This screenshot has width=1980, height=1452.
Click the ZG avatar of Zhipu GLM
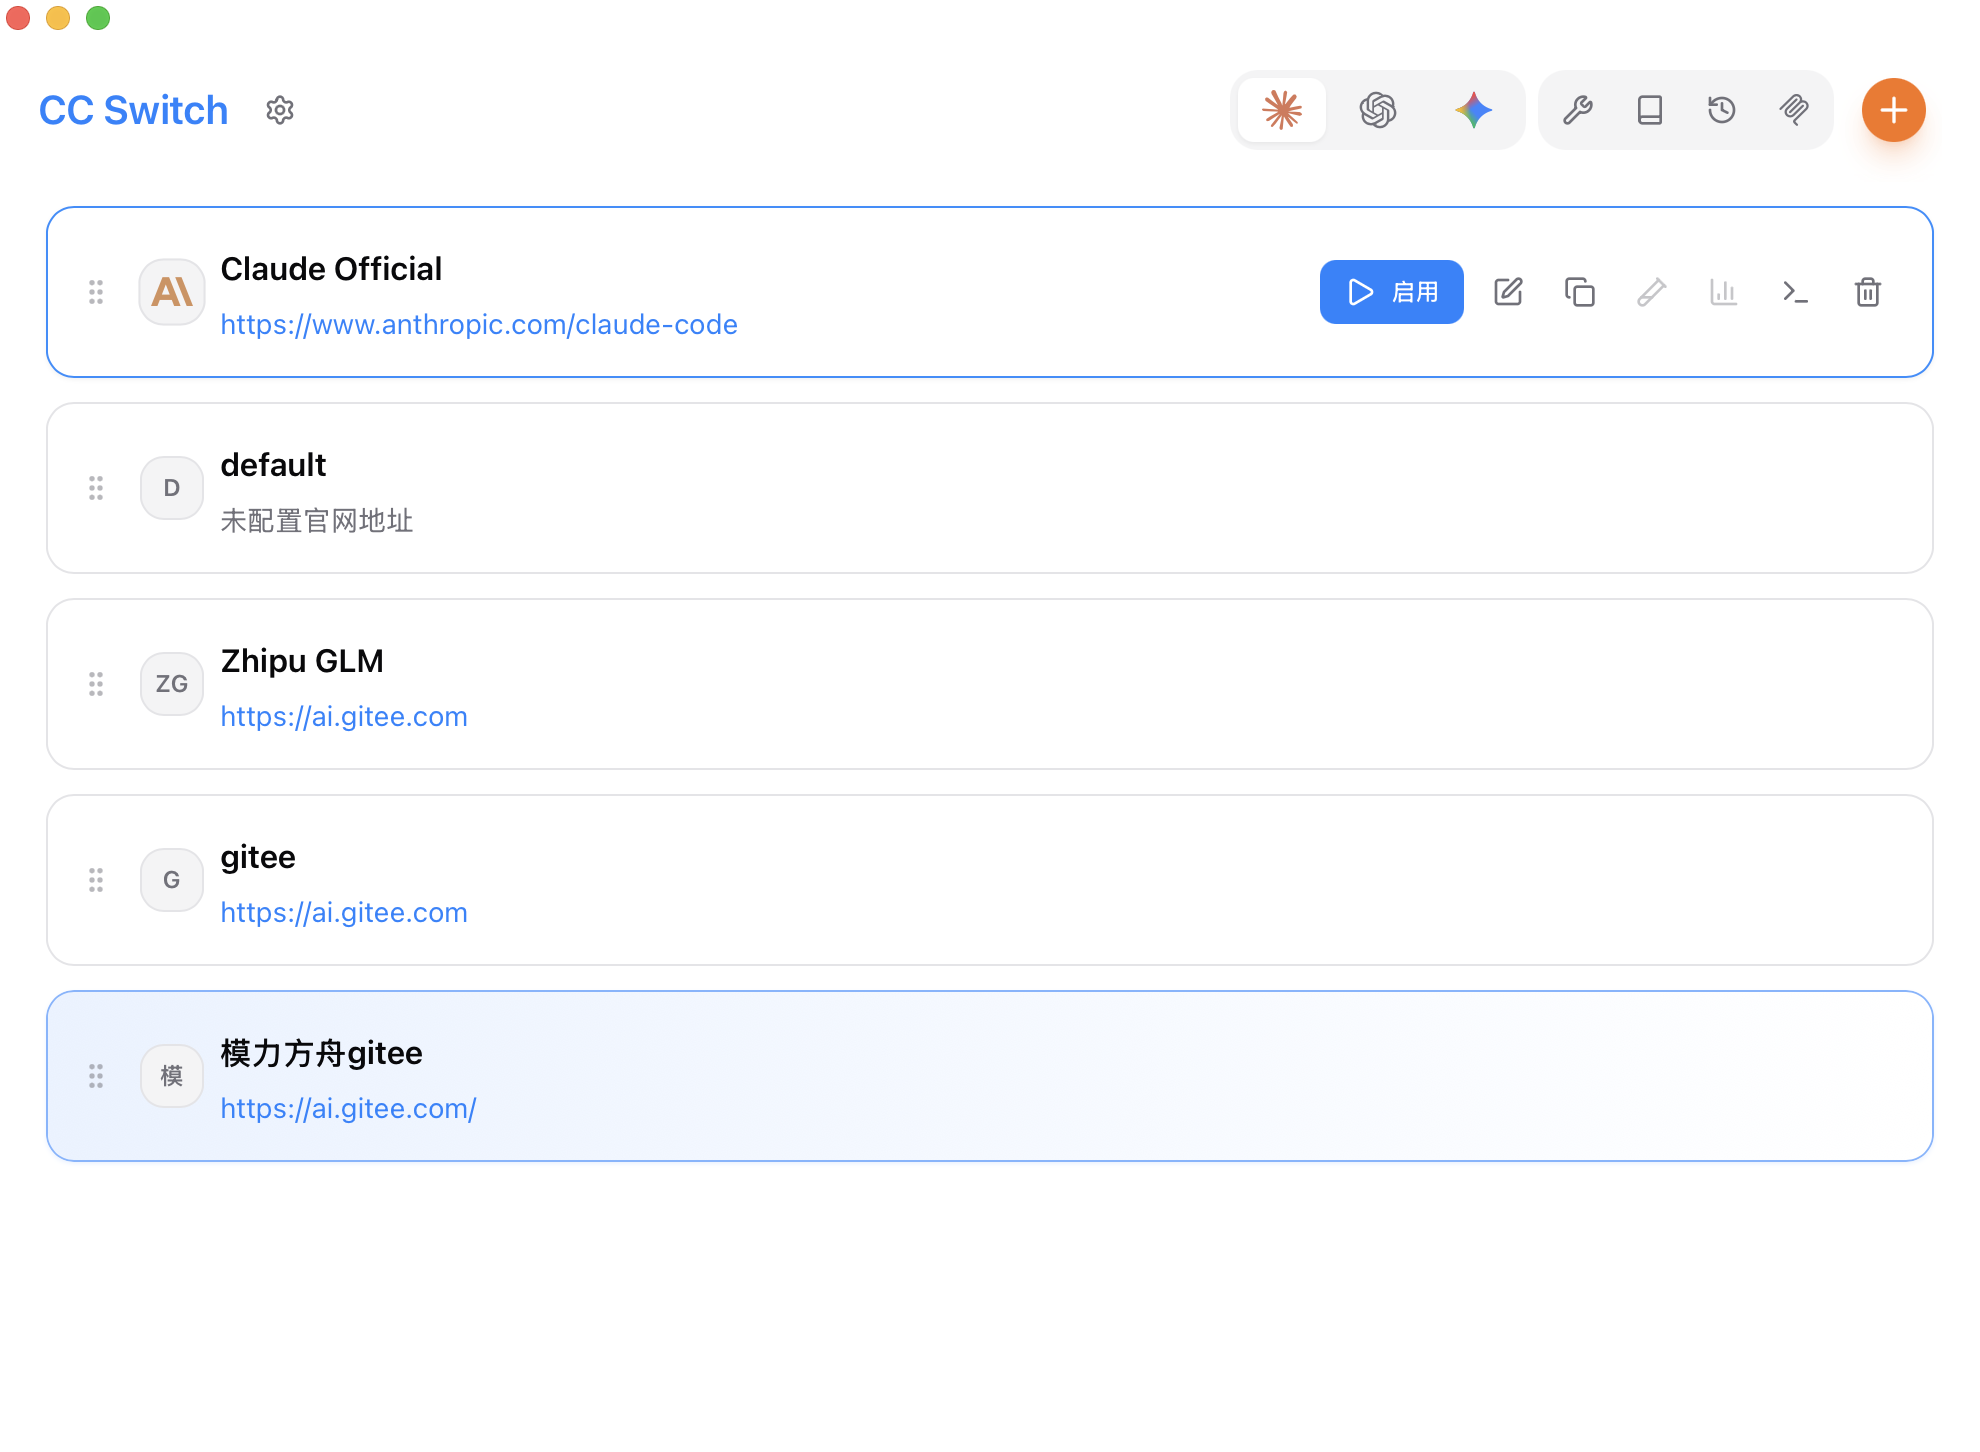point(172,684)
